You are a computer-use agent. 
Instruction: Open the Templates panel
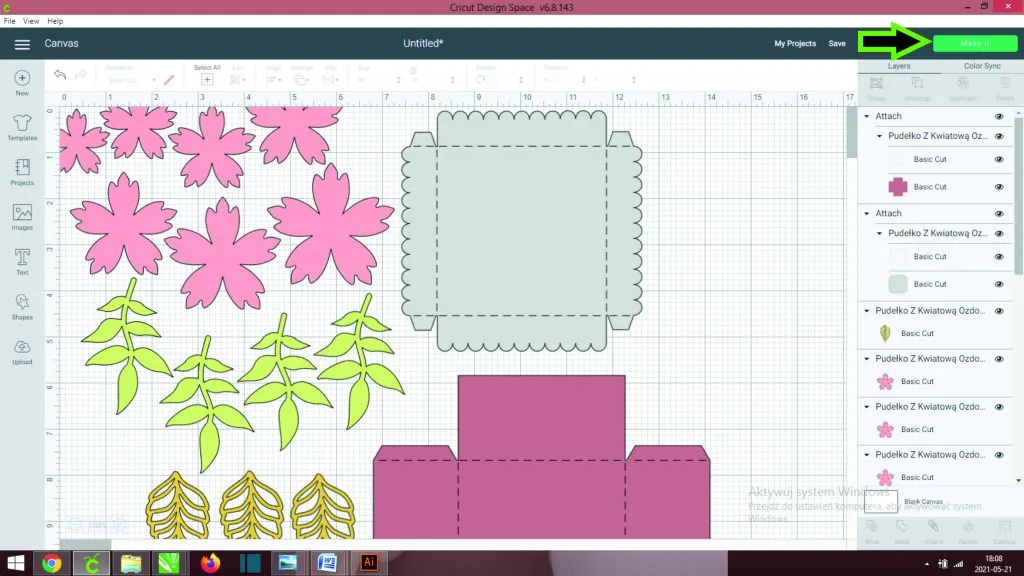pos(22,127)
